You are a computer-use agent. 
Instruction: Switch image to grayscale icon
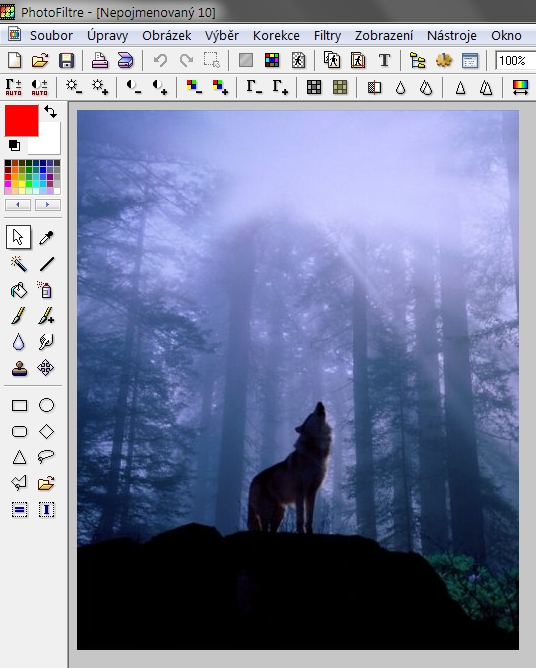[x=246, y=60]
